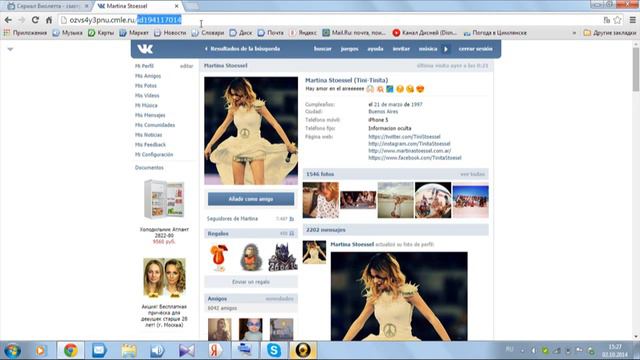Open ayuda in VK header

[x=375, y=49]
